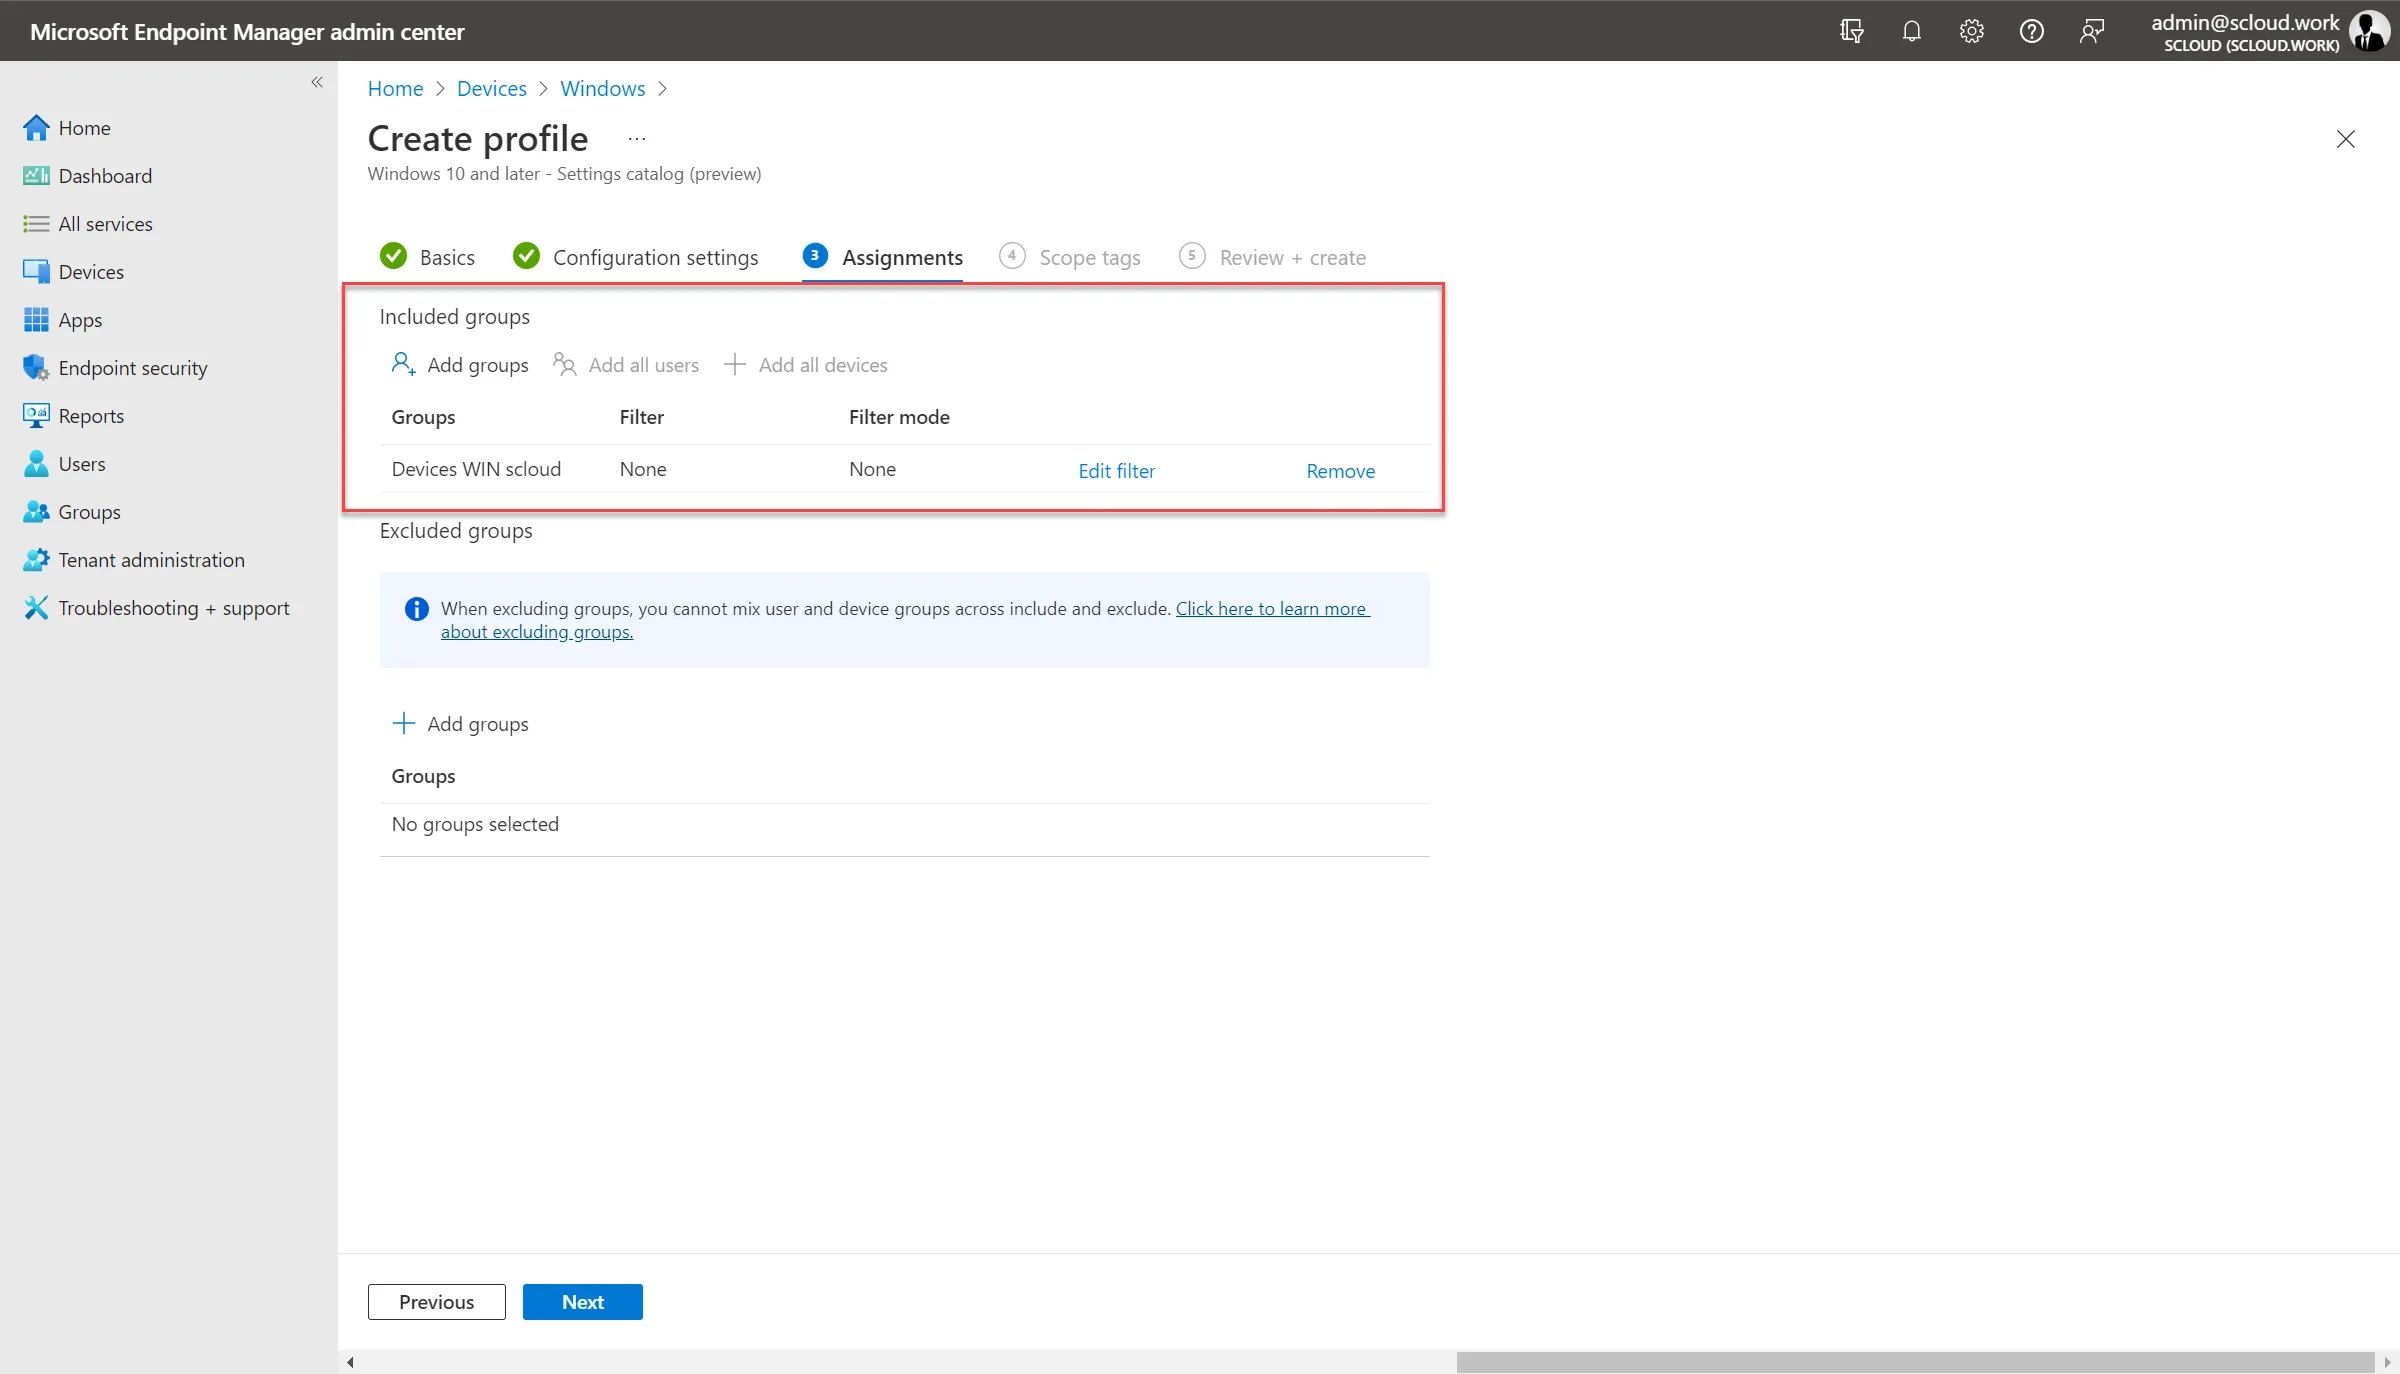Screen dimensions: 2400x1374
Task: Open the Apps grid icon
Action: [x=36, y=320]
